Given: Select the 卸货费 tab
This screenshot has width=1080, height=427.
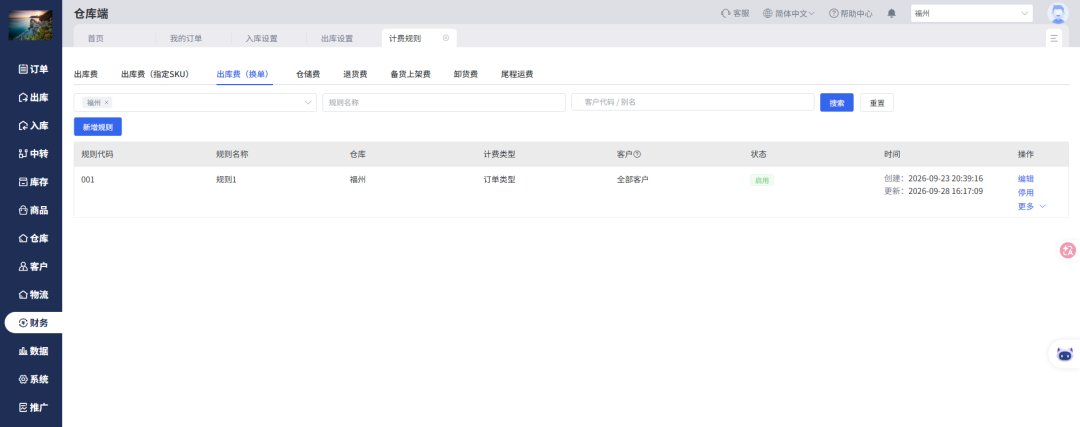Looking at the screenshot, I should [x=466, y=74].
